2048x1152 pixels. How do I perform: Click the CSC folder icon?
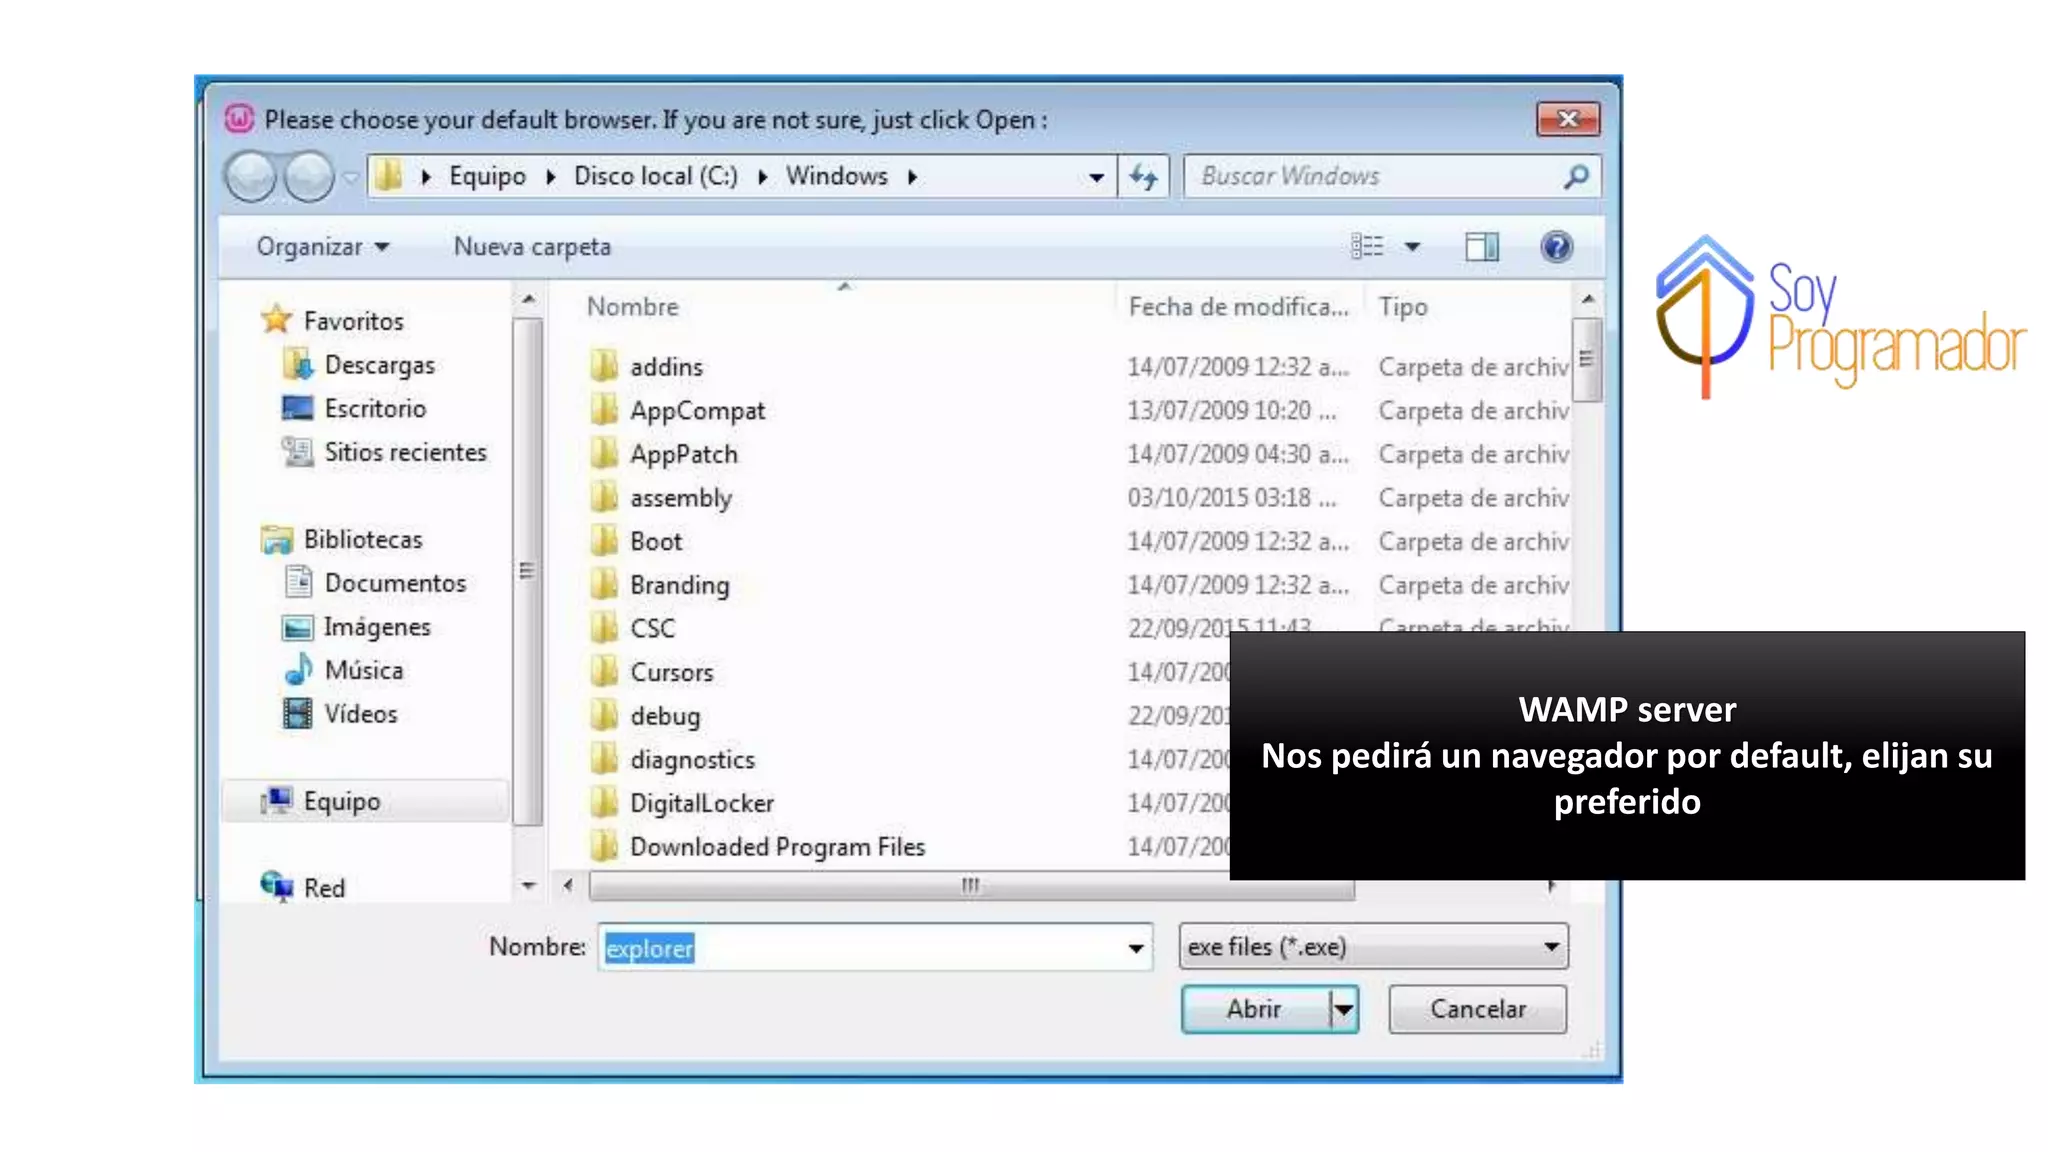click(x=604, y=628)
